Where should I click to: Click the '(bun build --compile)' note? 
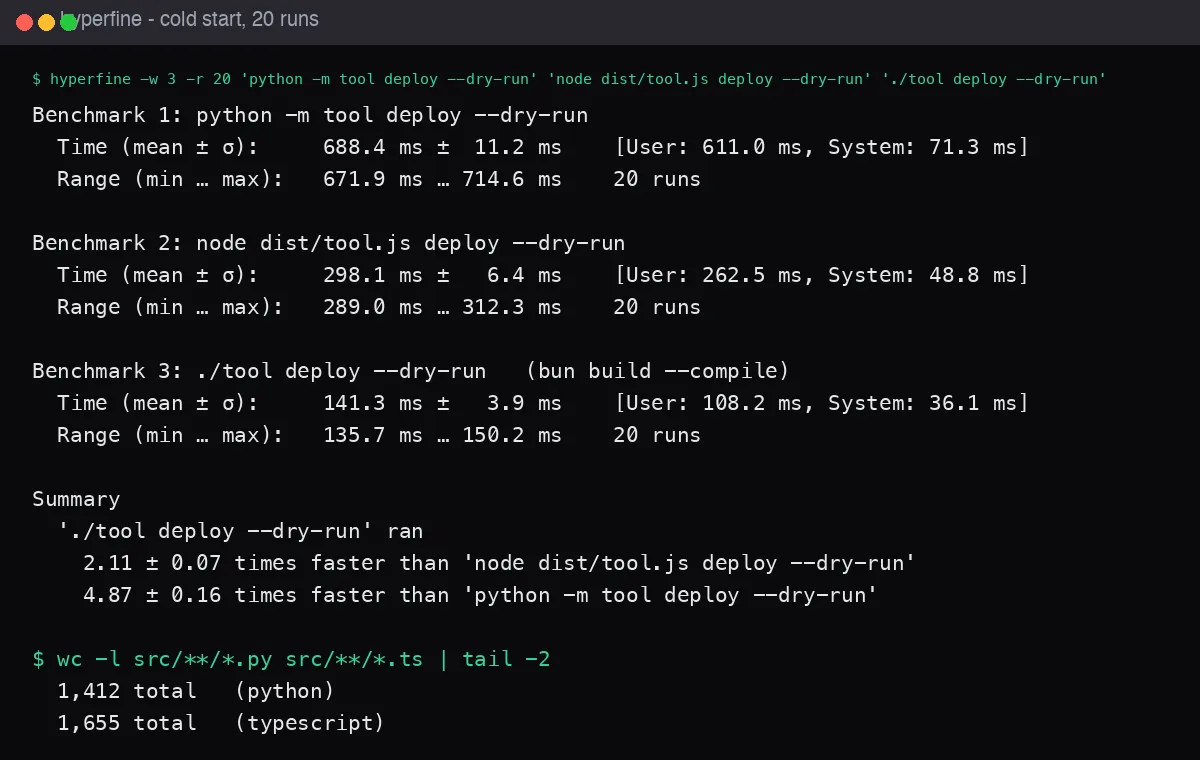[x=657, y=371]
